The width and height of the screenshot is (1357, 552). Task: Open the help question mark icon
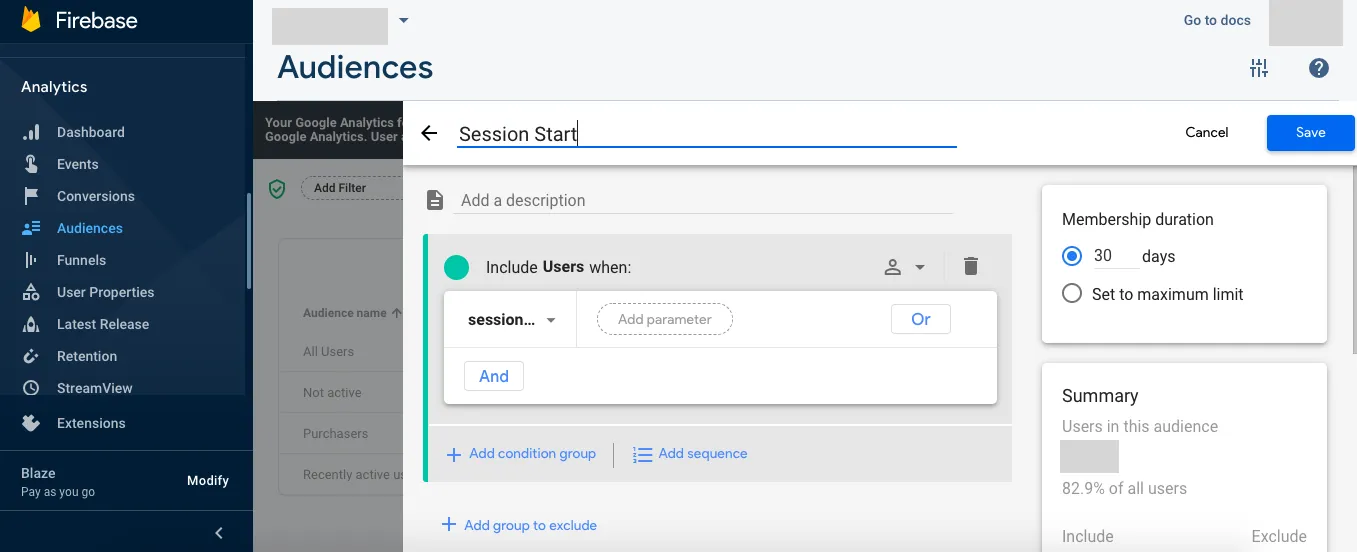(x=1318, y=68)
